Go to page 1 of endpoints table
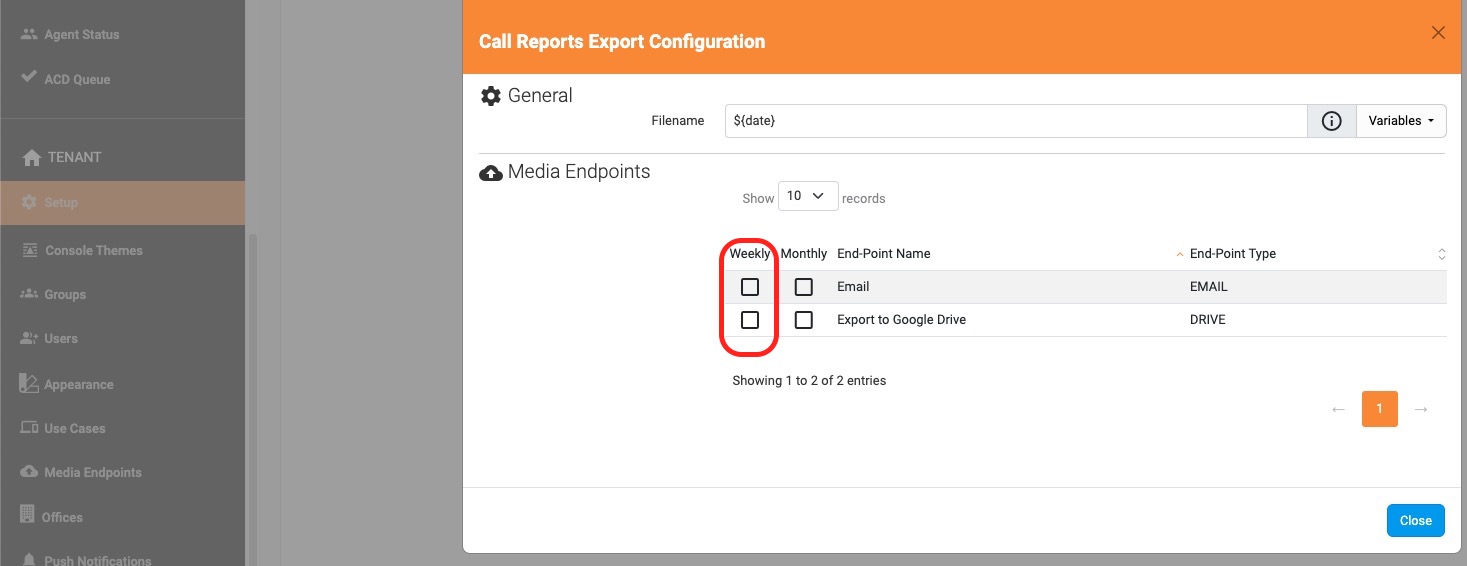Viewport: 1467px width, 566px height. [x=1379, y=409]
